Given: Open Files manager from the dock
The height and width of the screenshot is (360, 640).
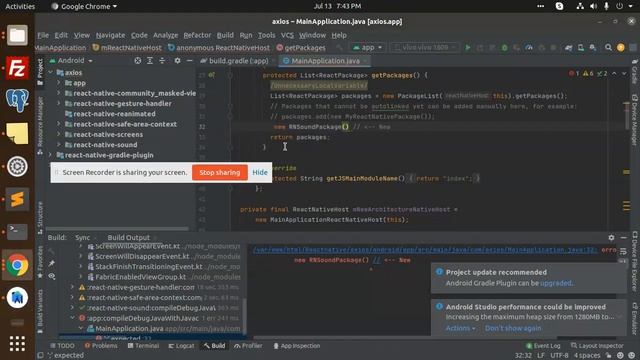Looking at the screenshot, I should point(17,35).
